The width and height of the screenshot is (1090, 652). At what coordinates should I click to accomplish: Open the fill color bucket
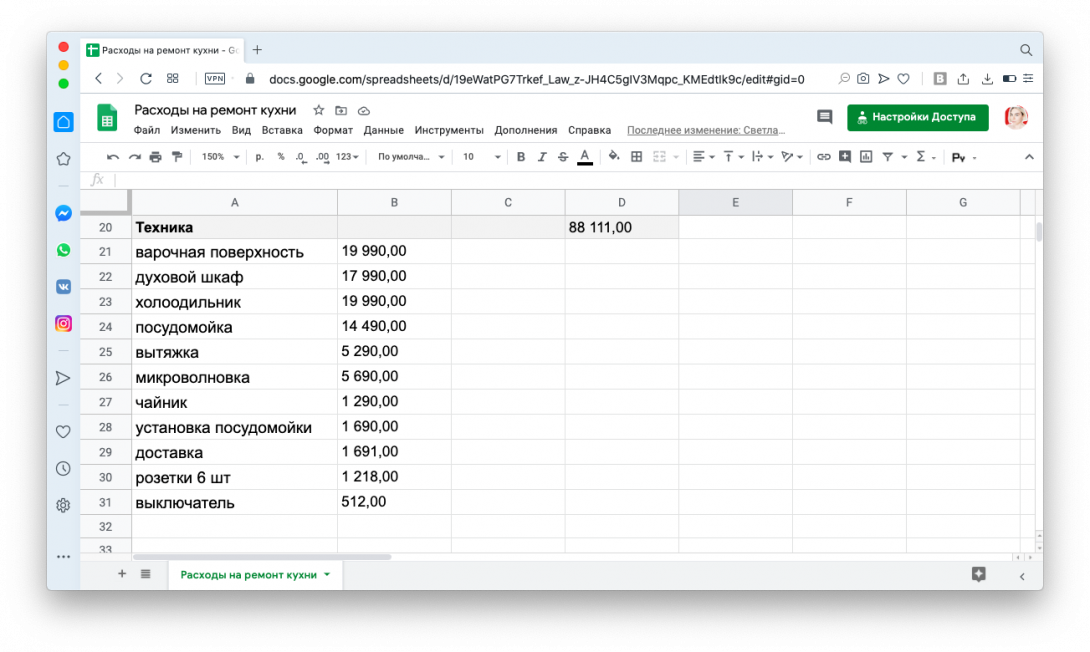click(x=613, y=157)
